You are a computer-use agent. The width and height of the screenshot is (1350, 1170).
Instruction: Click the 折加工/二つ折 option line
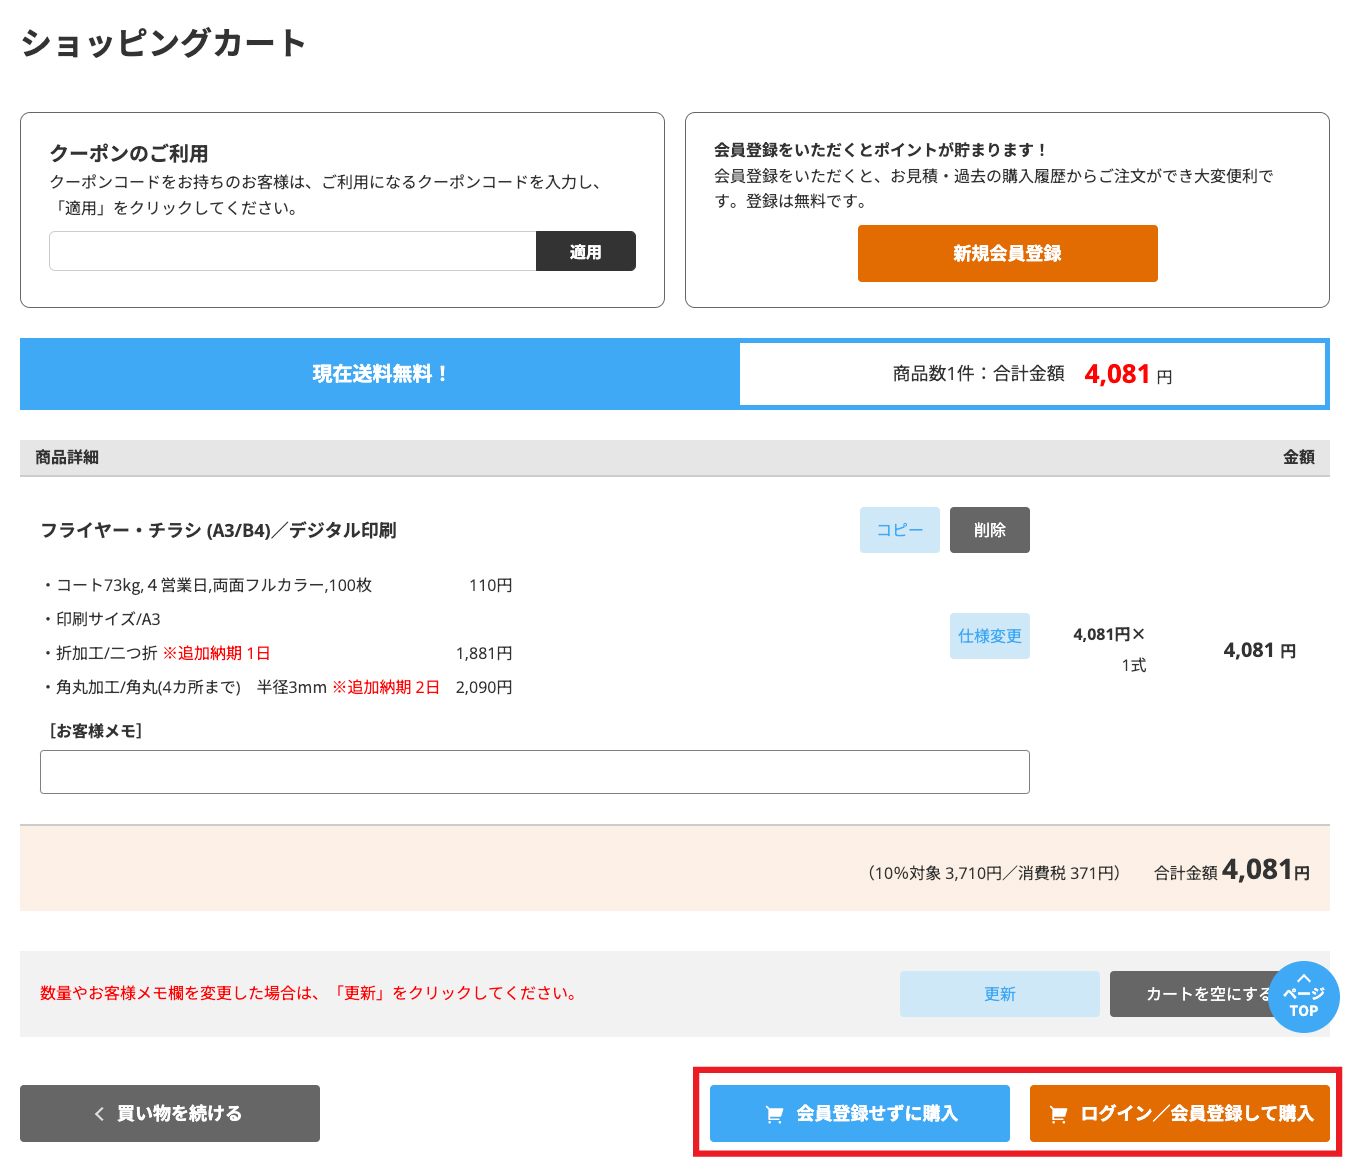point(156,653)
